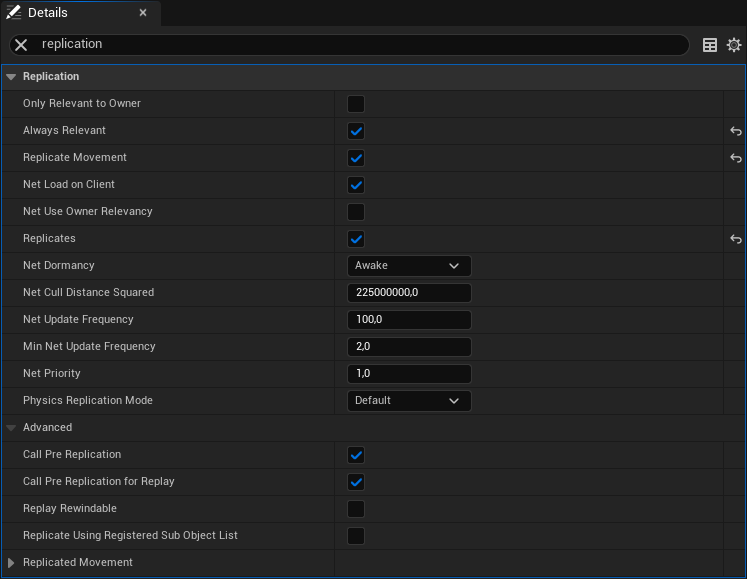Open the property matrix table view icon
This screenshot has width=747, height=579.
click(710, 45)
